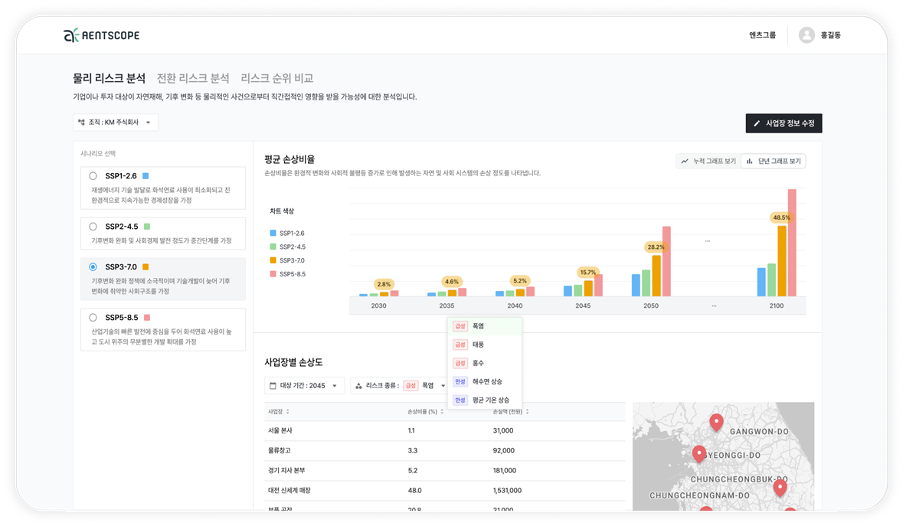The height and width of the screenshot is (526, 904).
Task: Sort table by 손상비율 (%) column arrows
Action: pos(442,412)
